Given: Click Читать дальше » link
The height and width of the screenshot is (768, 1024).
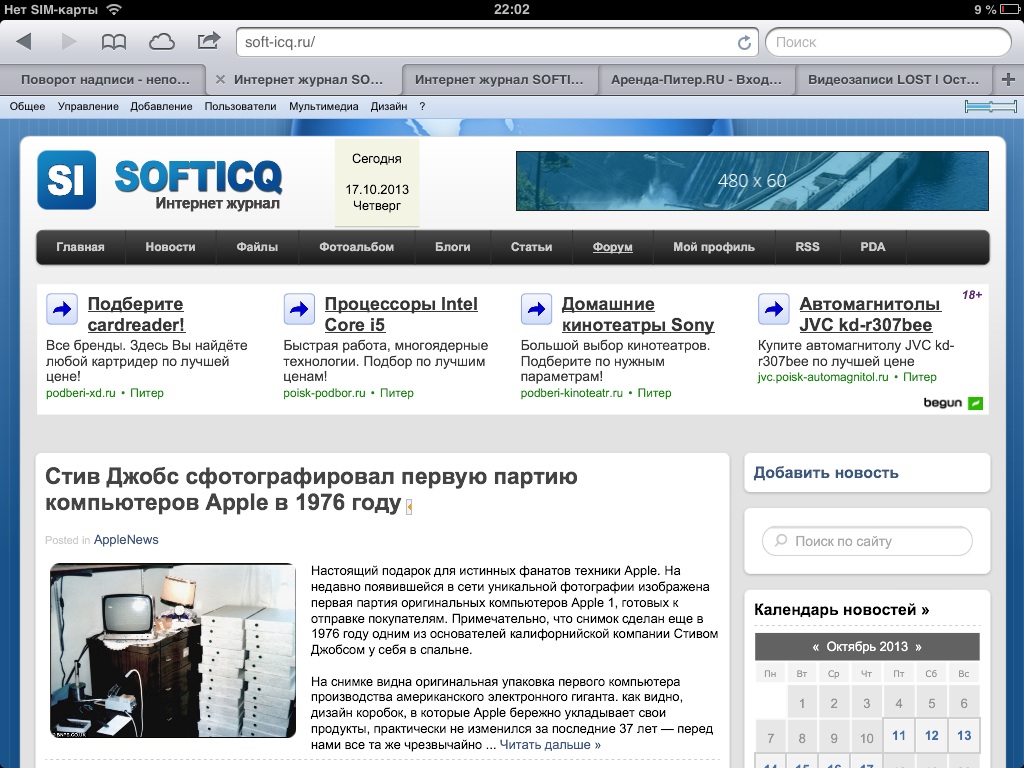Looking at the screenshot, I should point(550,745).
